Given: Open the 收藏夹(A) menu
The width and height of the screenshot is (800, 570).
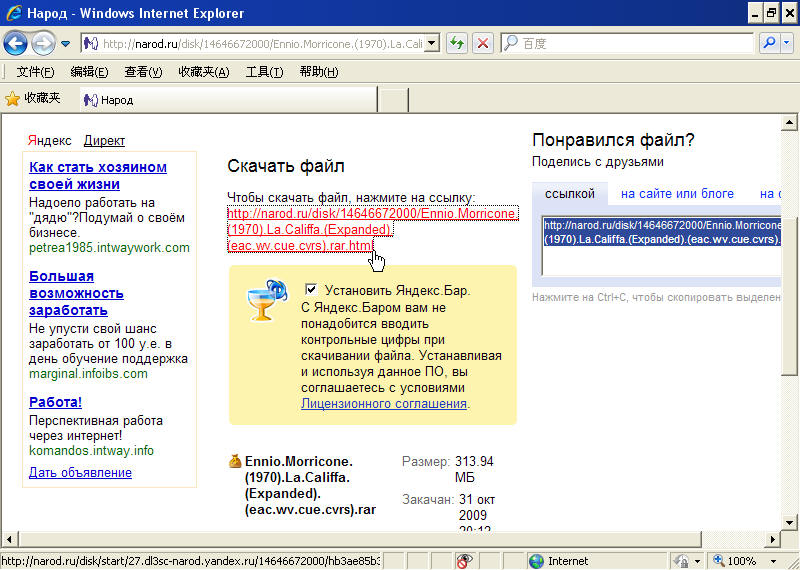Looking at the screenshot, I should pyautogui.click(x=204, y=72).
